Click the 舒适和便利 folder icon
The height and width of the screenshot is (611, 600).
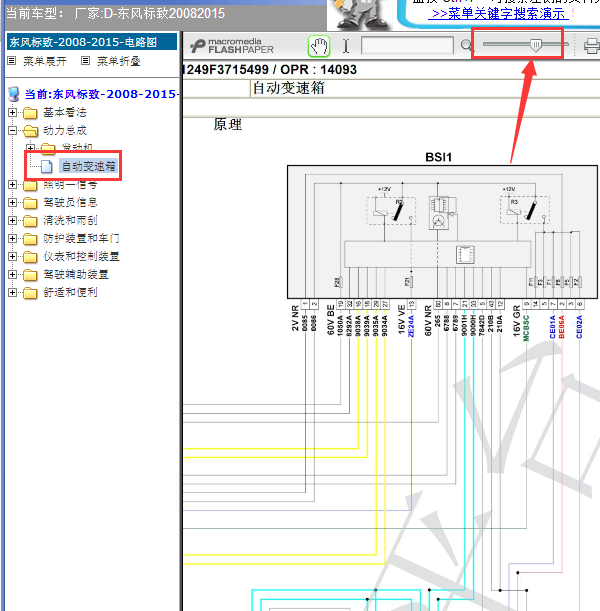click(x=30, y=293)
